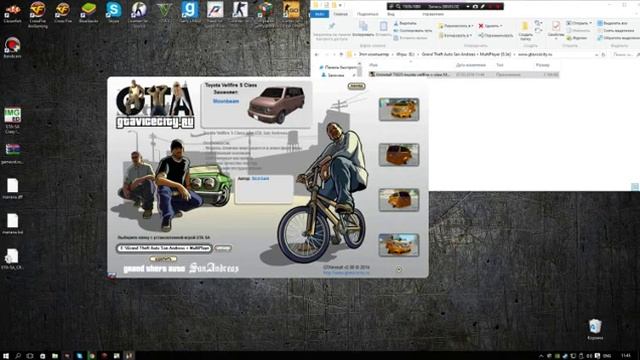Image resolution: width=640 pixels, height=360 pixels.
Task: Follow the Moonbeam replacement link
Action: [x=226, y=101]
